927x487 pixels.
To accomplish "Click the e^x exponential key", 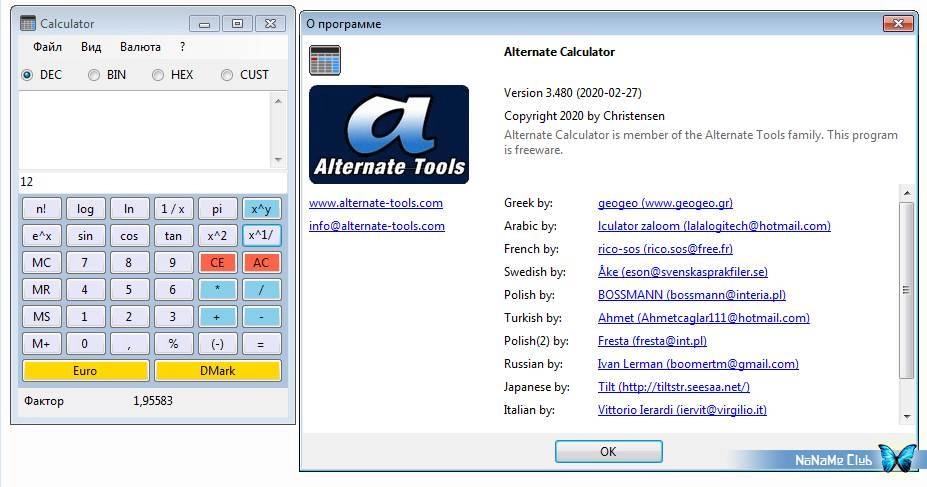I will click(41, 236).
